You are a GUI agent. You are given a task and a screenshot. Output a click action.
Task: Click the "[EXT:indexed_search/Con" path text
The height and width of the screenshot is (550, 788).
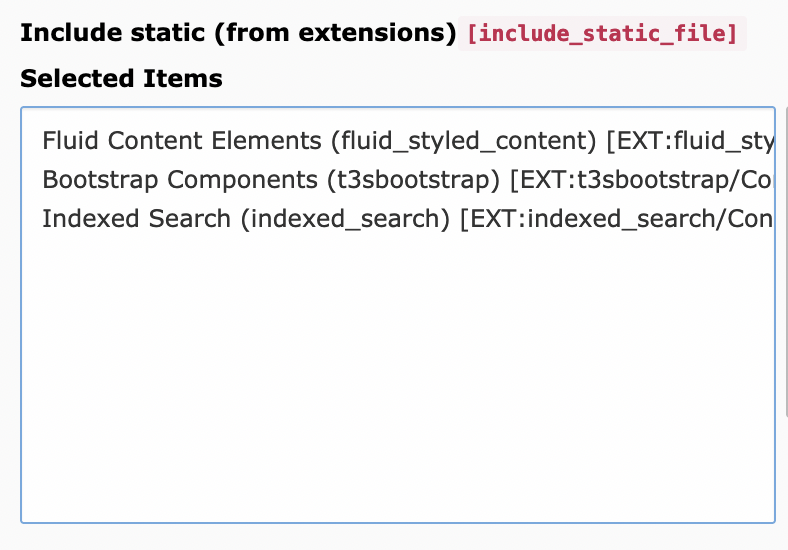pos(616,219)
